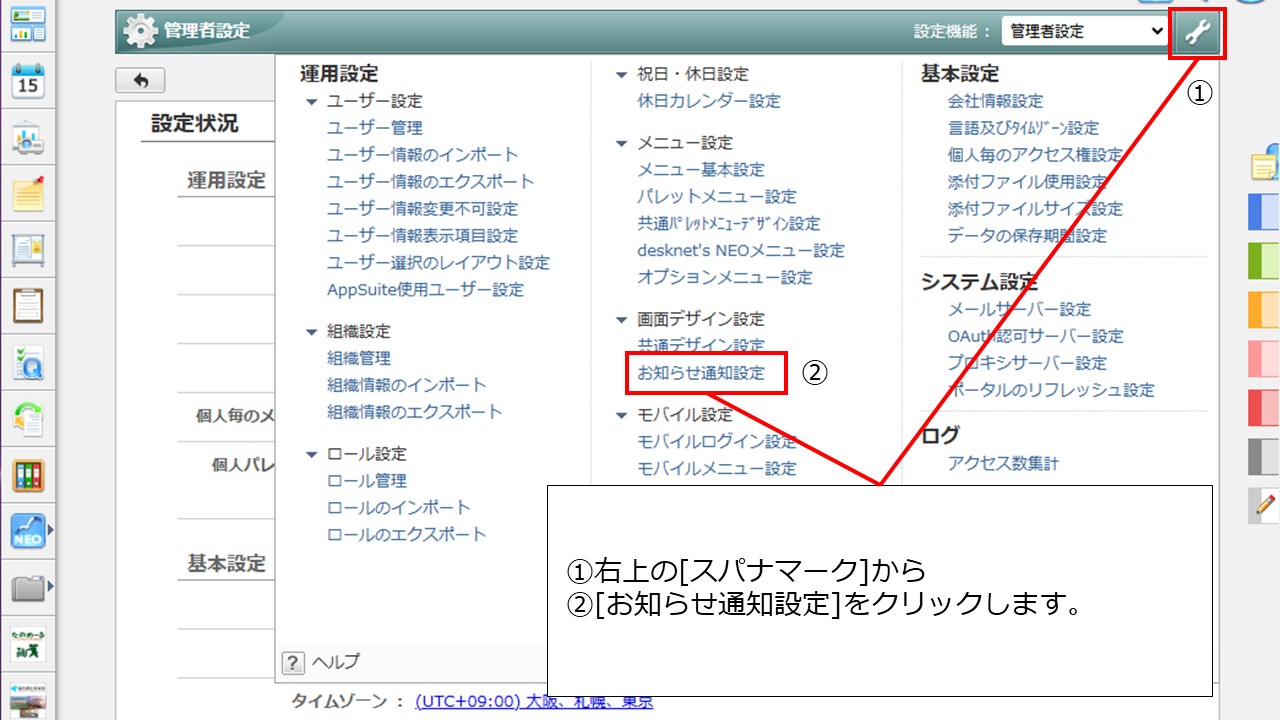Open the portal icon in the sidebar
The height and width of the screenshot is (720, 1280).
coord(28,23)
